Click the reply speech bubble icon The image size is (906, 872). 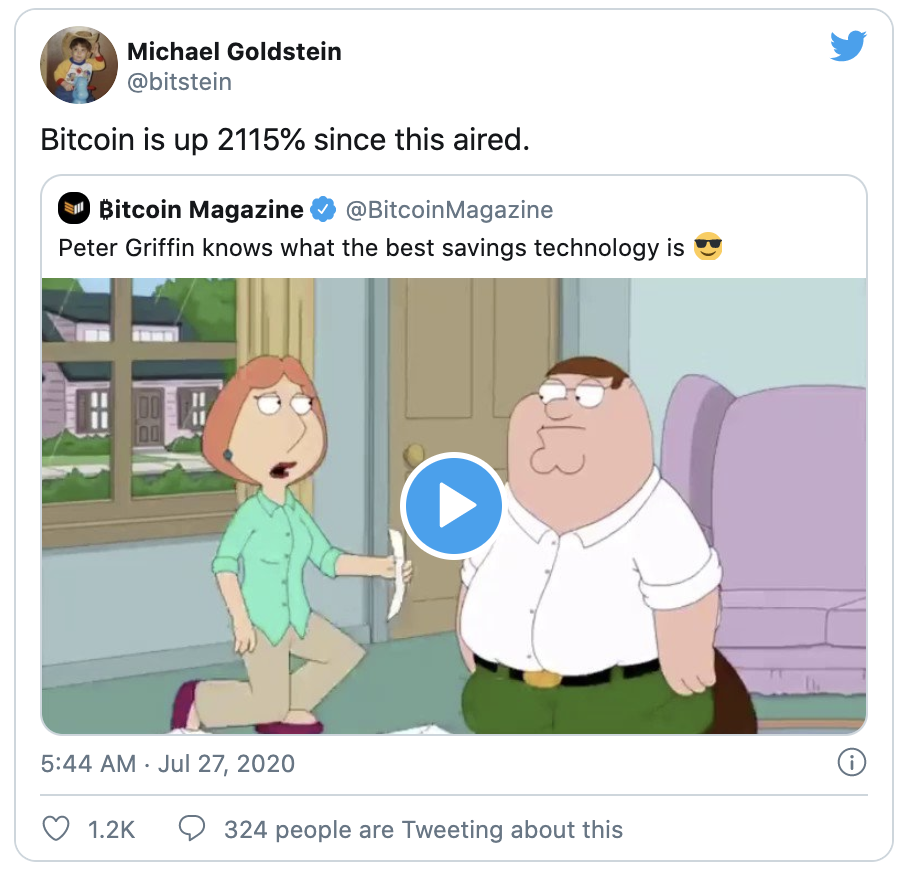192,829
